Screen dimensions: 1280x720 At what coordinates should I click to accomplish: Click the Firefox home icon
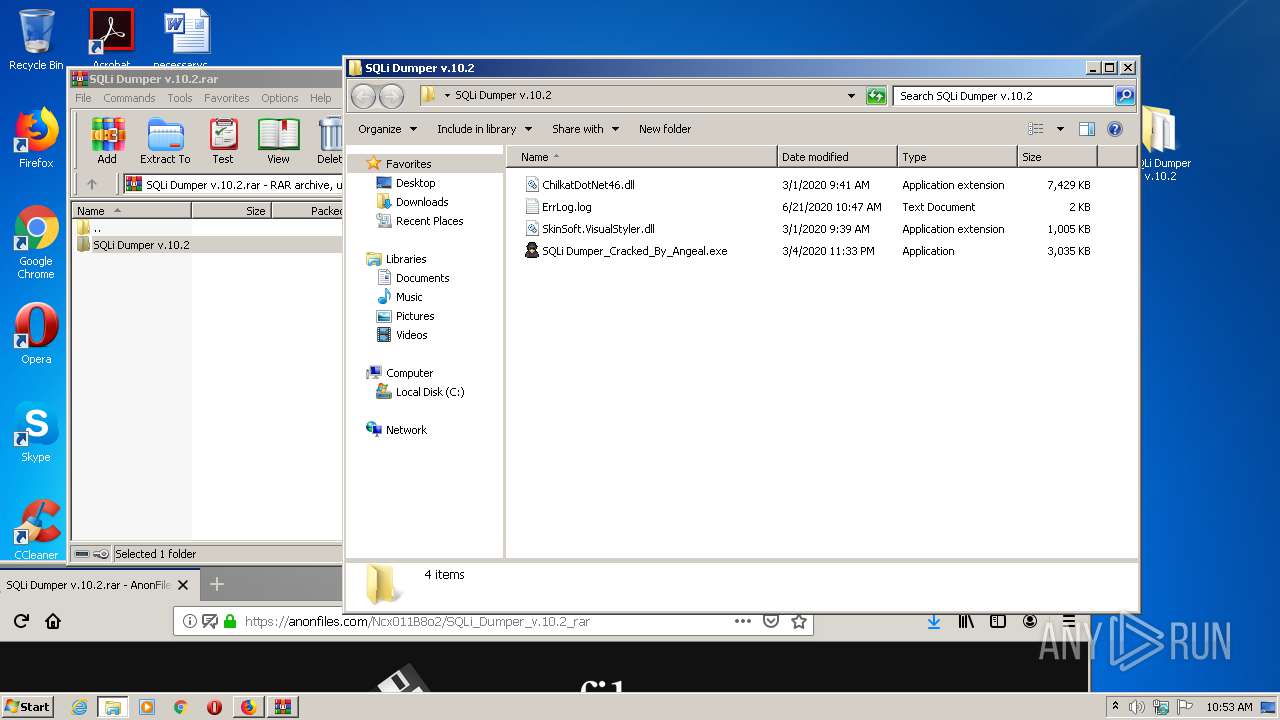[53, 621]
